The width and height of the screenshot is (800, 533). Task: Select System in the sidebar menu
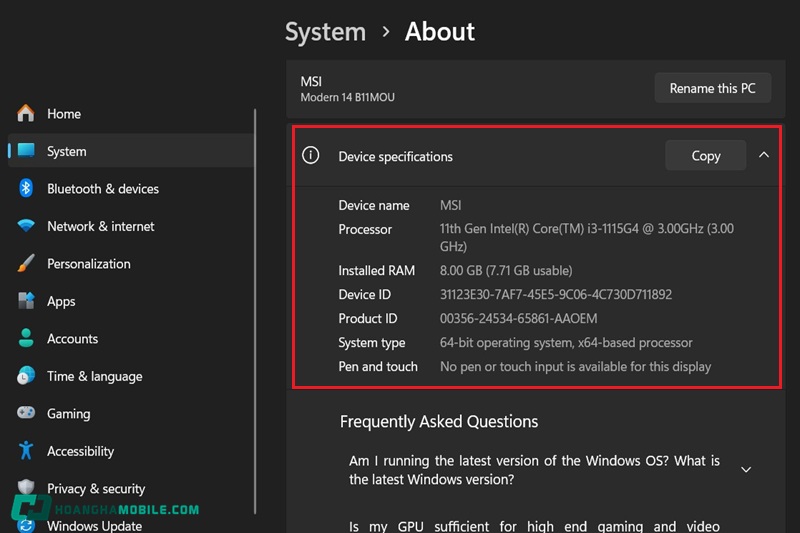coord(67,151)
